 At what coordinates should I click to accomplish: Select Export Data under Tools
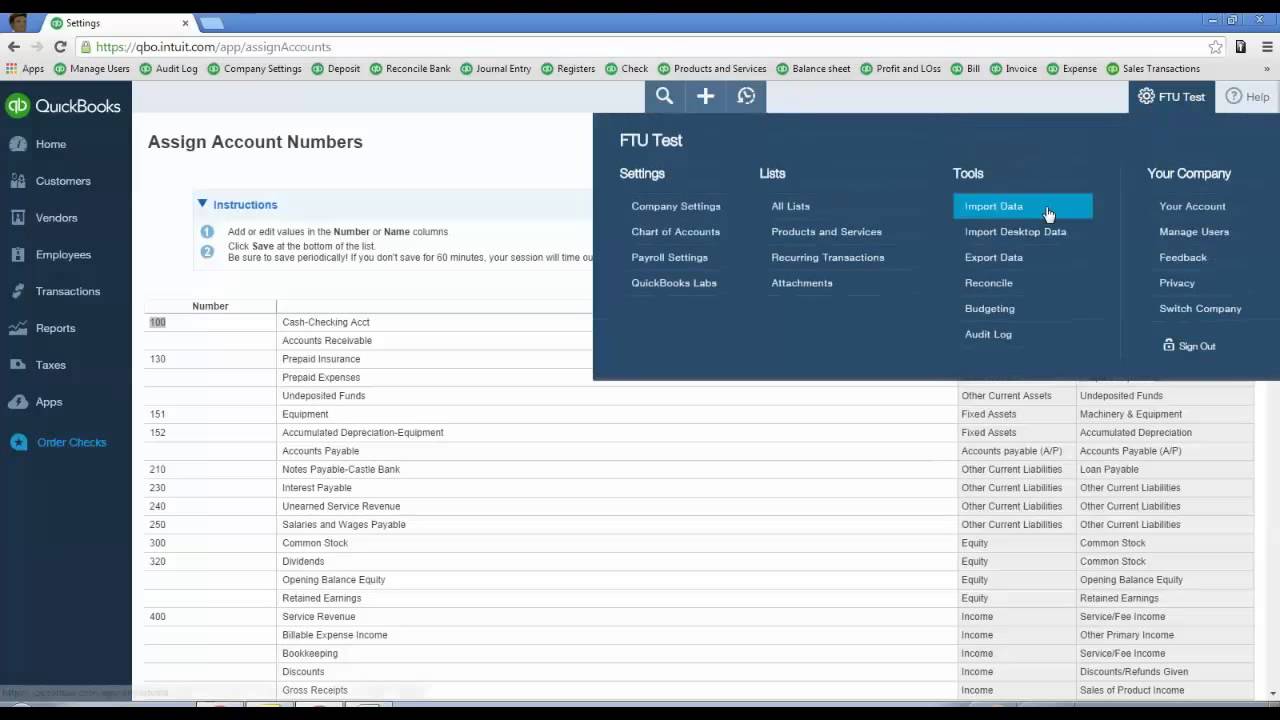click(993, 257)
